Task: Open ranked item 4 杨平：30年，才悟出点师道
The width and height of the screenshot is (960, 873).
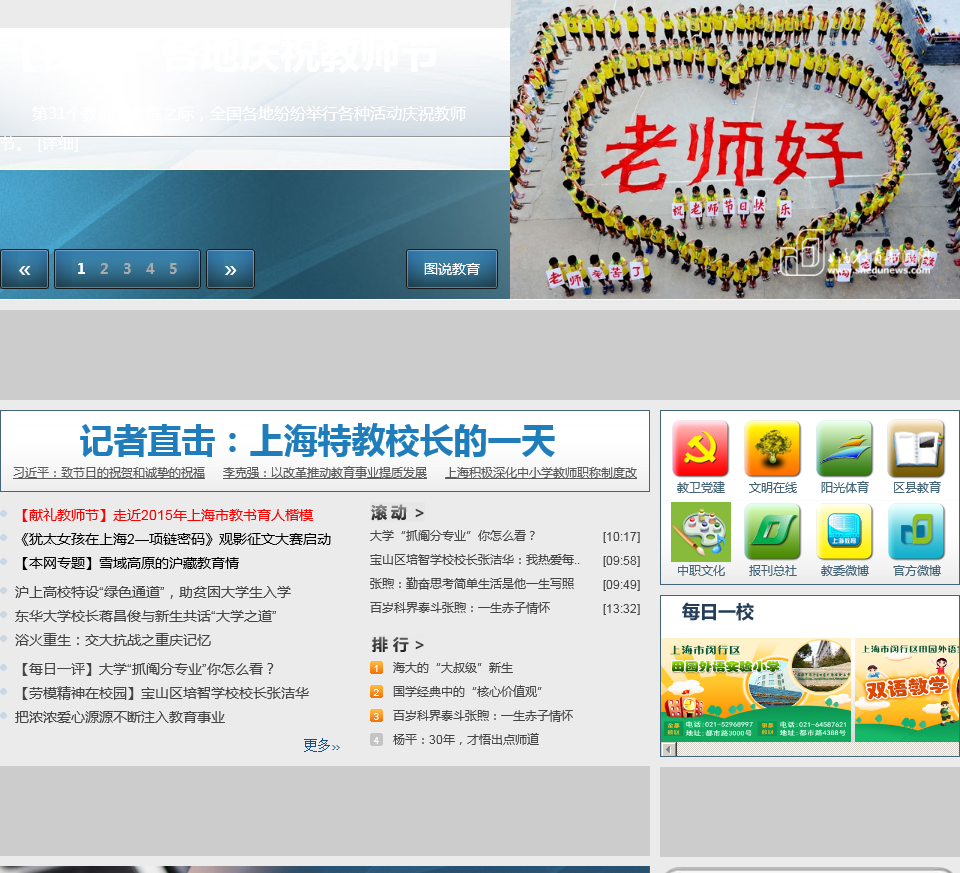Action: (x=466, y=740)
